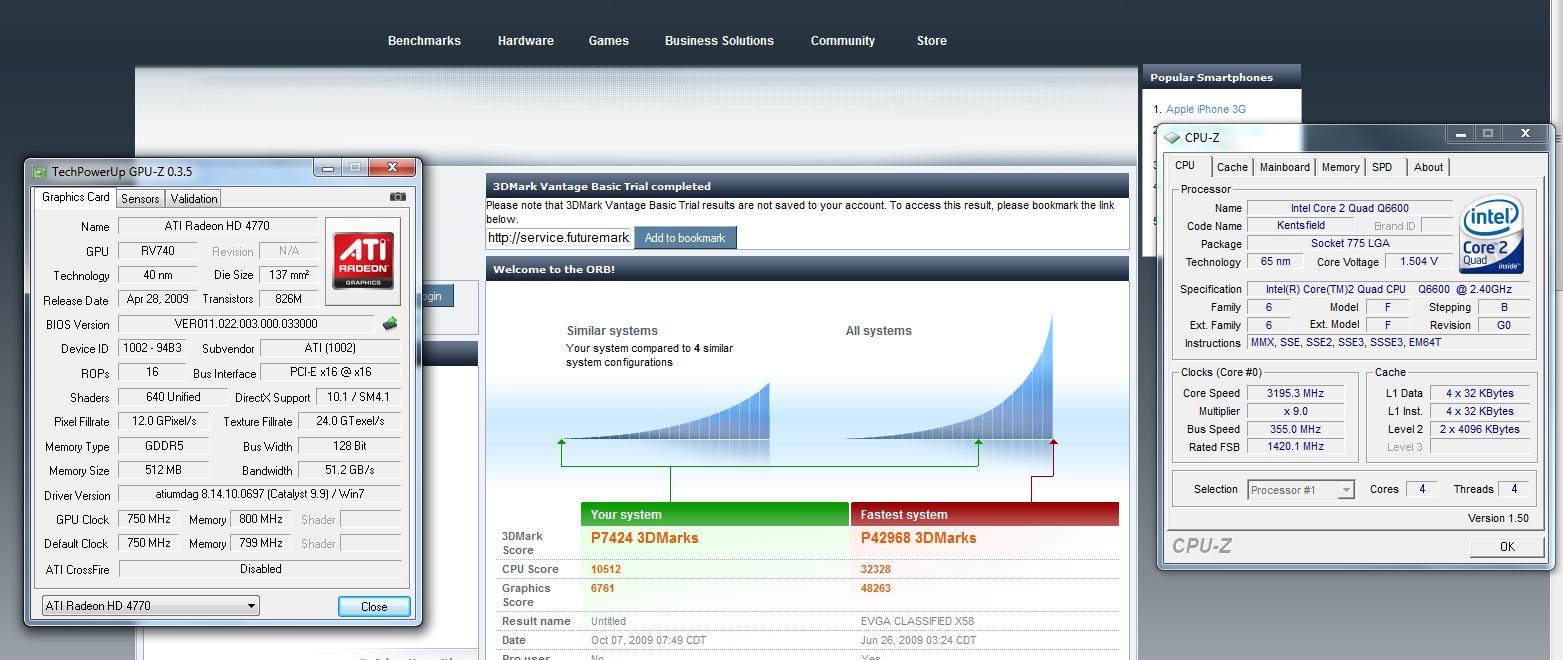Image resolution: width=1563 pixels, height=660 pixels.
Task: Click the GPU-Z title bar app icon
Action: tap(39, 171)
